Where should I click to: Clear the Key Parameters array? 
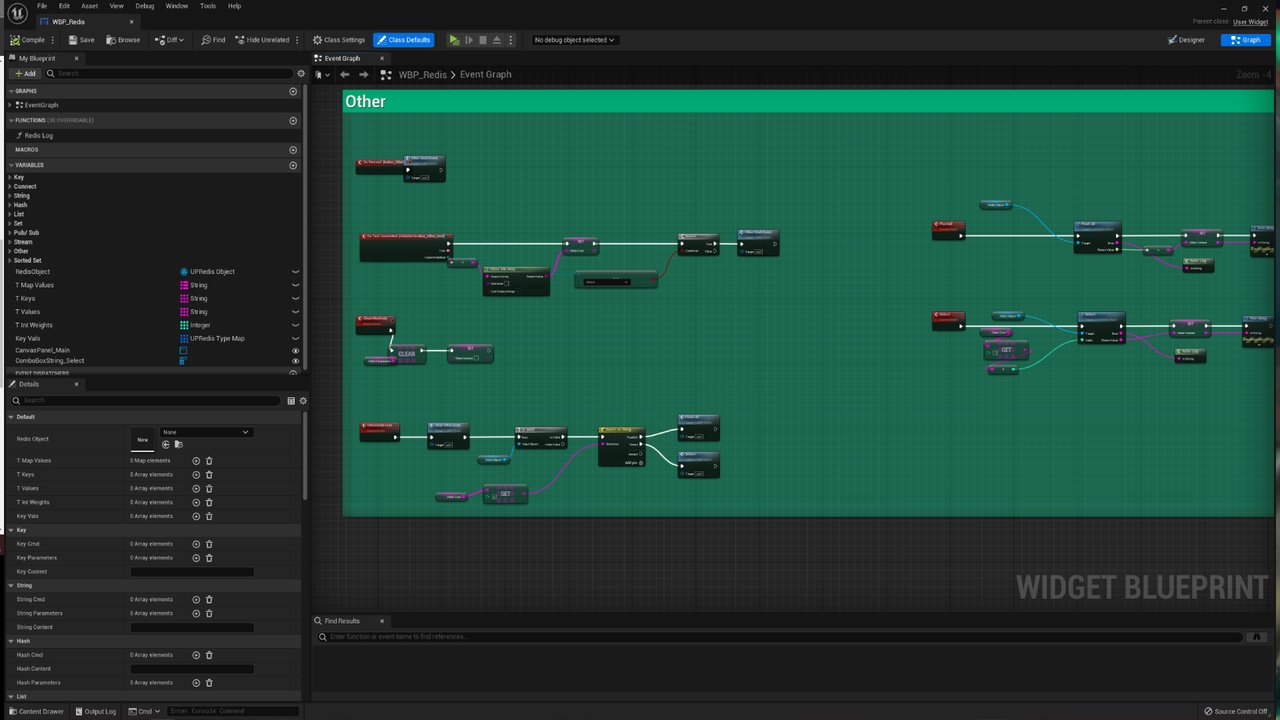point(209,558)
